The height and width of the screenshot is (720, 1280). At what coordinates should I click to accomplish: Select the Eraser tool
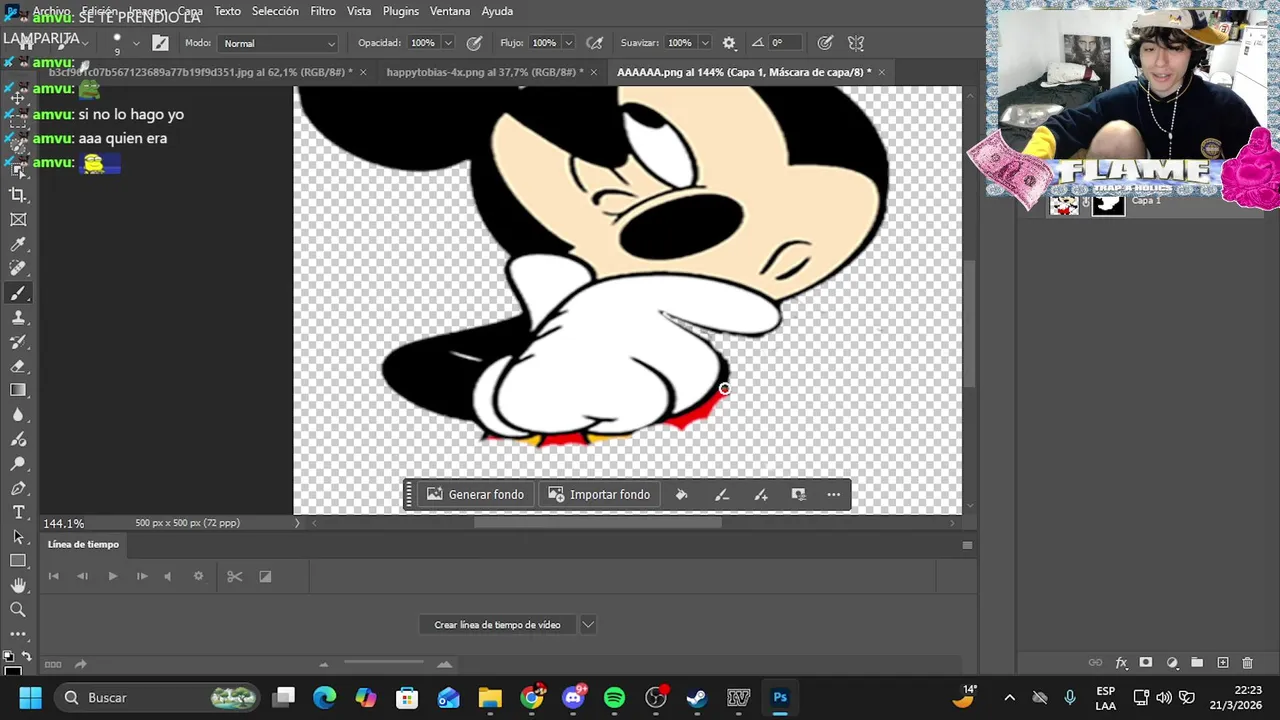(18, 366)
